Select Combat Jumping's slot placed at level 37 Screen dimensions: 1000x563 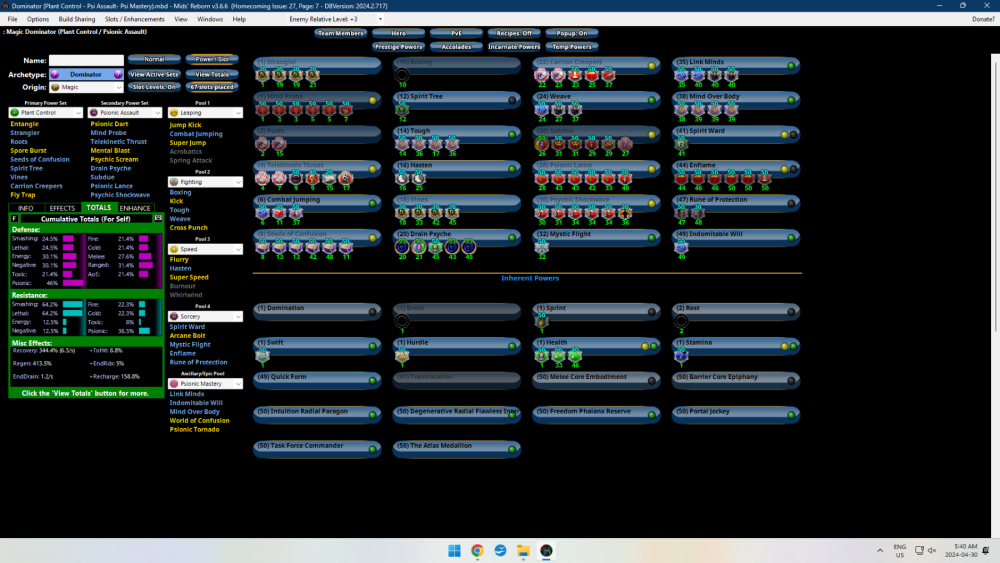pyautogui.click(x=296, y=213)
